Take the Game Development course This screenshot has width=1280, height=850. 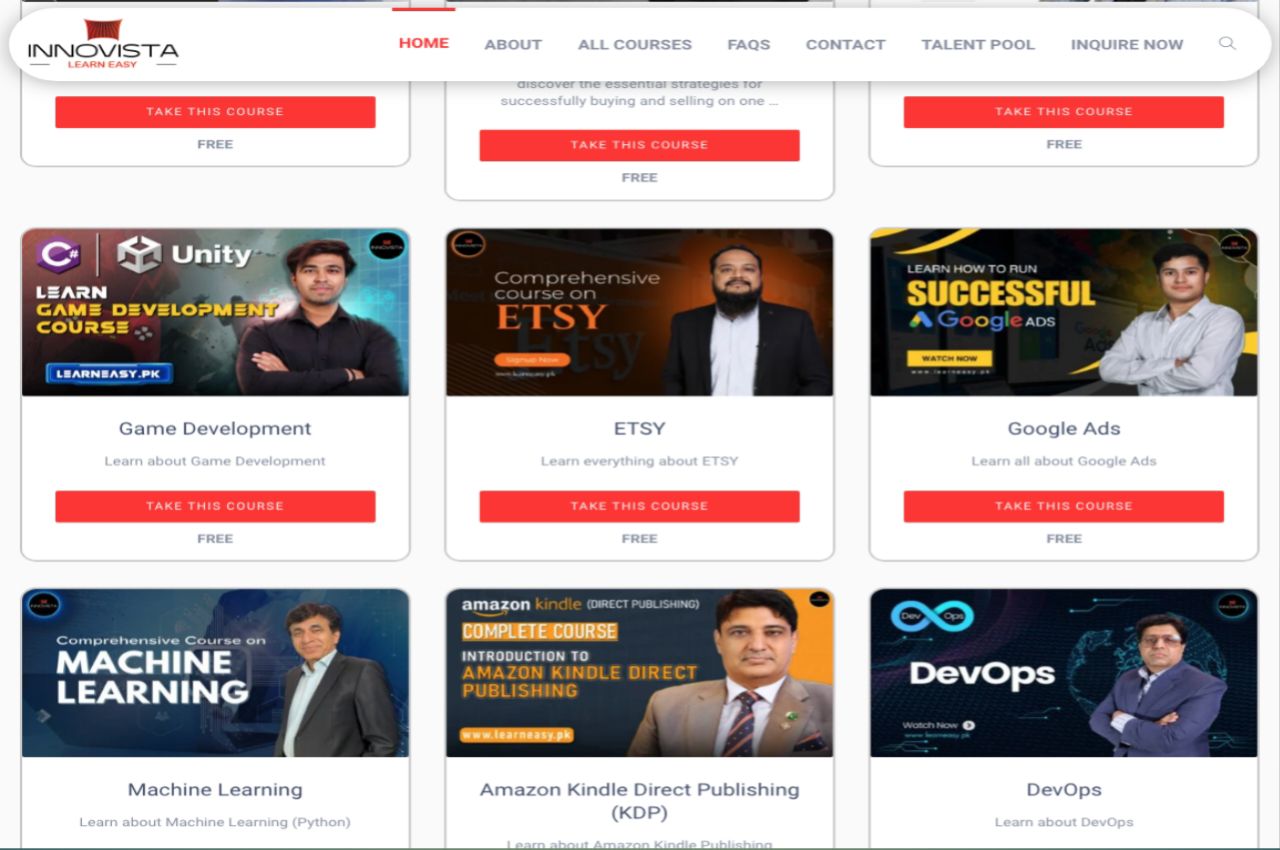[x=215, y=506]
